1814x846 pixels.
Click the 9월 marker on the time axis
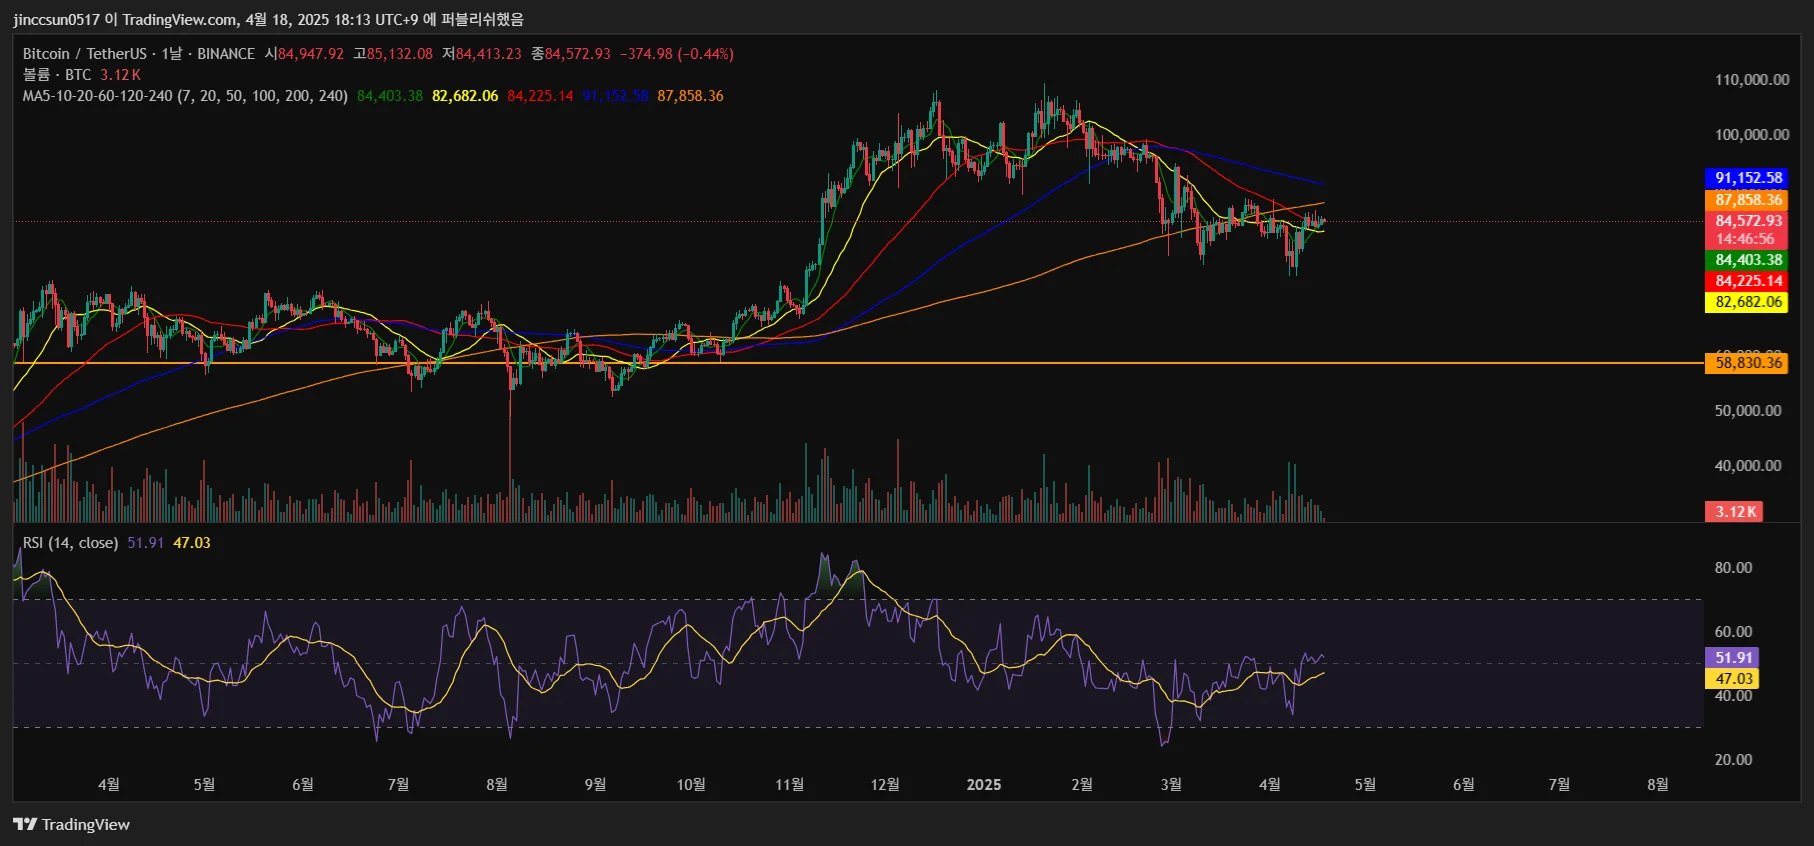[595, 785]
